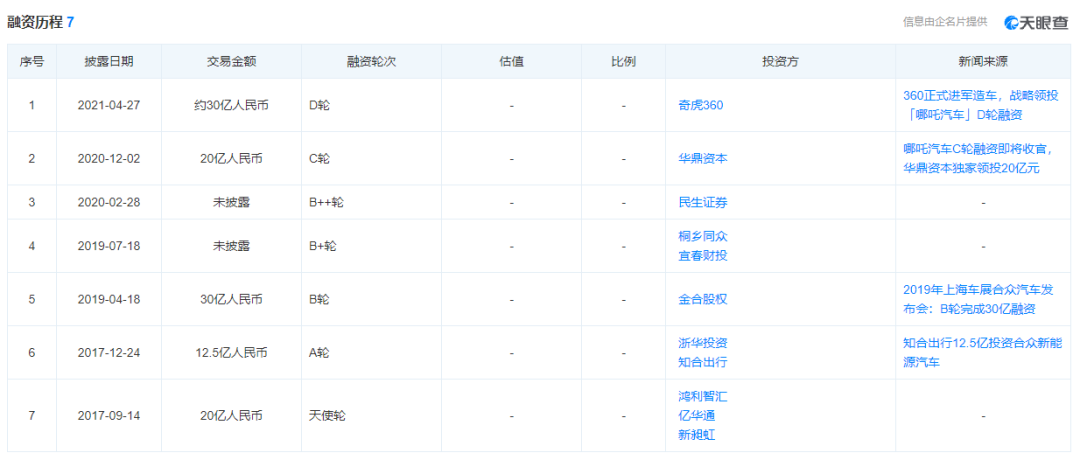Select date cell 2017-12-24
The height and width of the screenshot is (460, 1080).
point(109,353)
